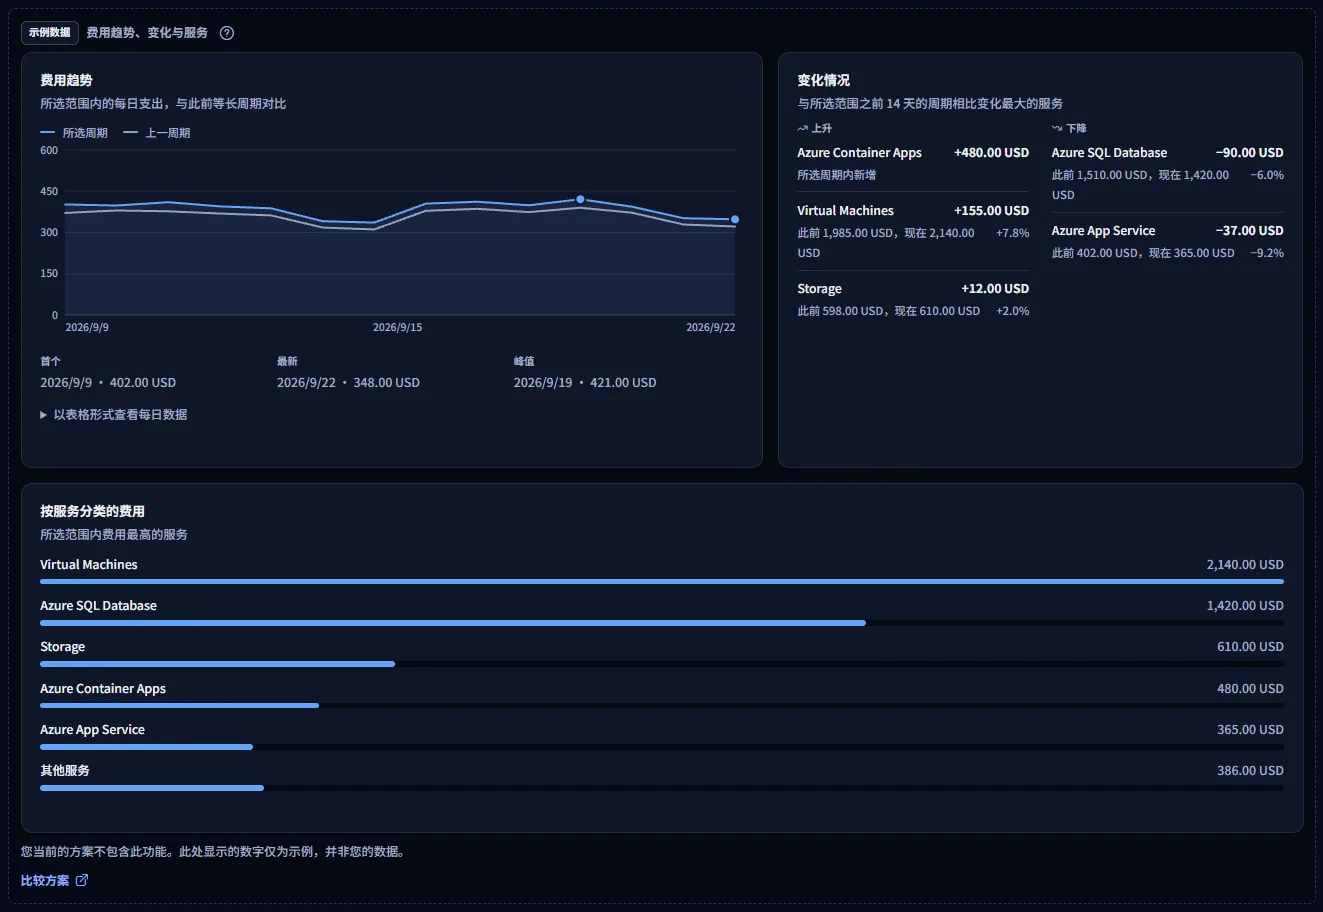
Task: Click the 按服务分类的费用 card heading
Action: point(92,511)
